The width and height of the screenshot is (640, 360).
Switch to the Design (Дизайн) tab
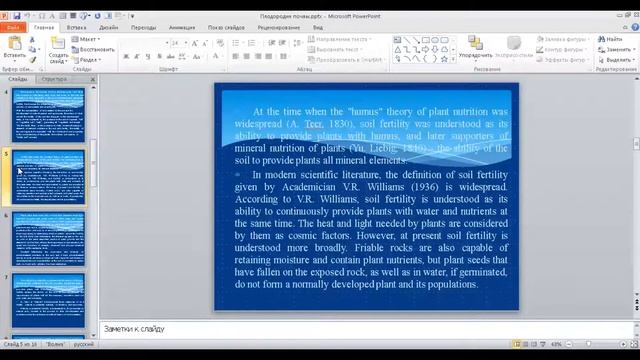(109, 27)
